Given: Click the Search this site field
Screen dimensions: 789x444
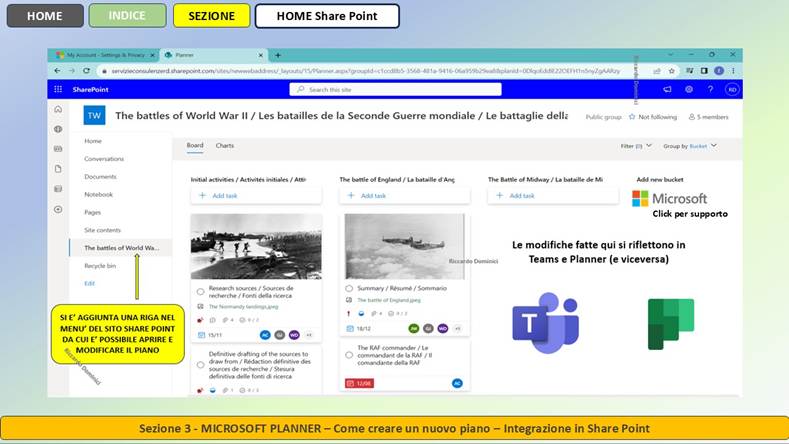Looking at the screenshot, I should pyautogui.click(x=396, y=89).
